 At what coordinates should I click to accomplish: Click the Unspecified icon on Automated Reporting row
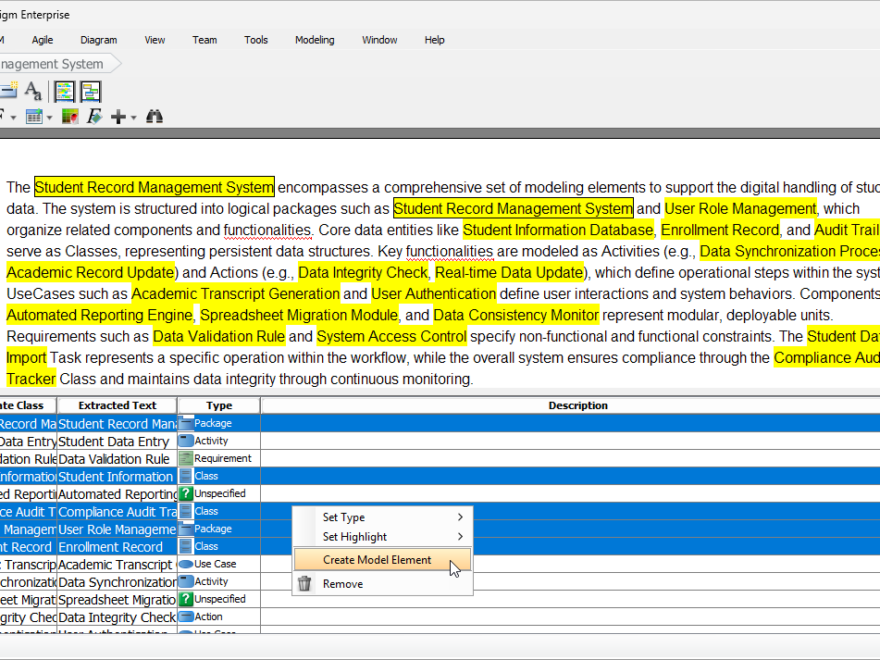[x=186, y=493]
